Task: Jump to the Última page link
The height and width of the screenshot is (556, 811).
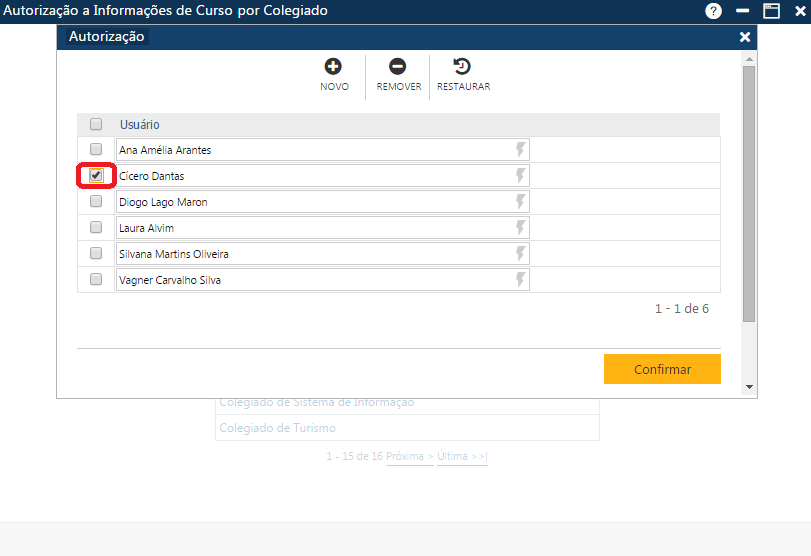Action: pos(462,456)
